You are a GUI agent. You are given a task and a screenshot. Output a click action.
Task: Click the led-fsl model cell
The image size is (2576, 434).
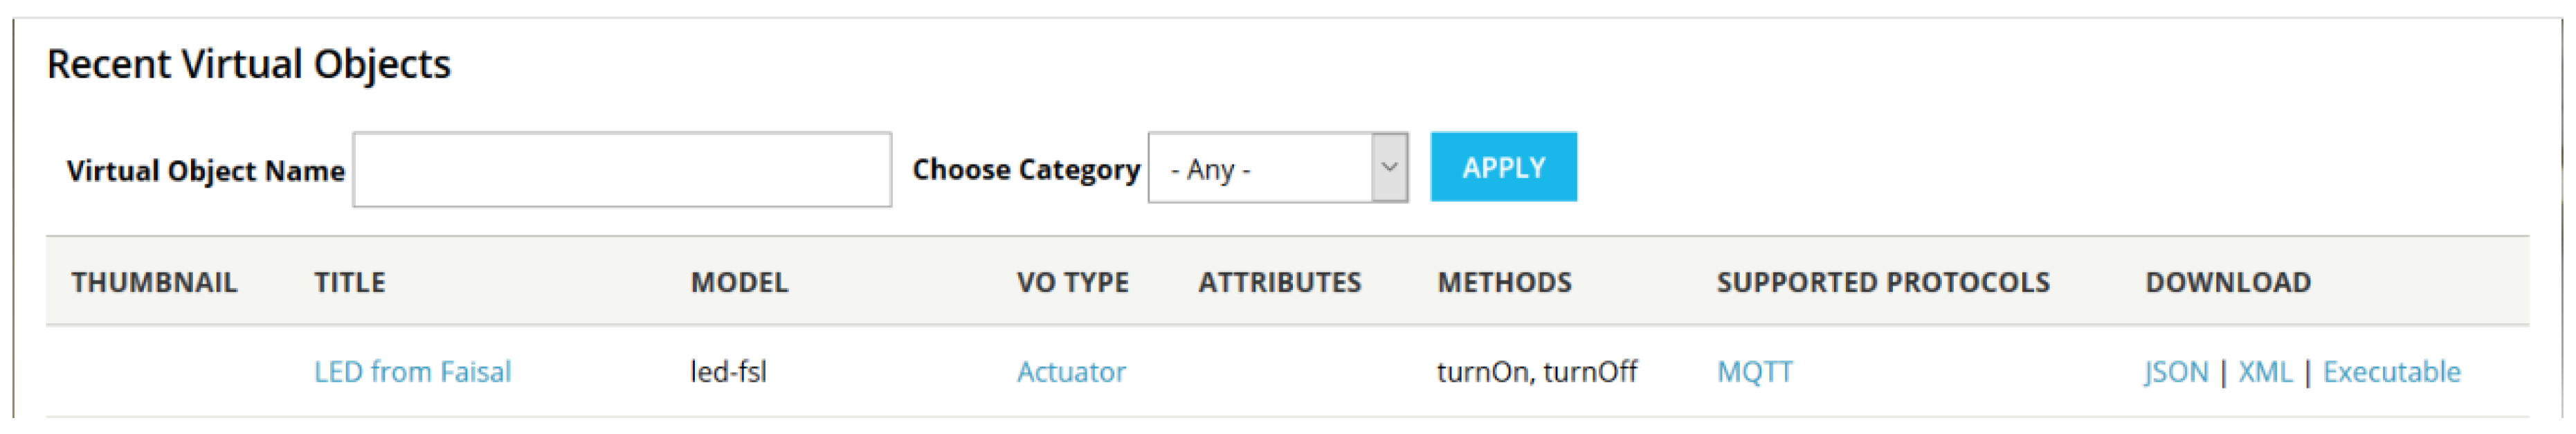(728, 372)
